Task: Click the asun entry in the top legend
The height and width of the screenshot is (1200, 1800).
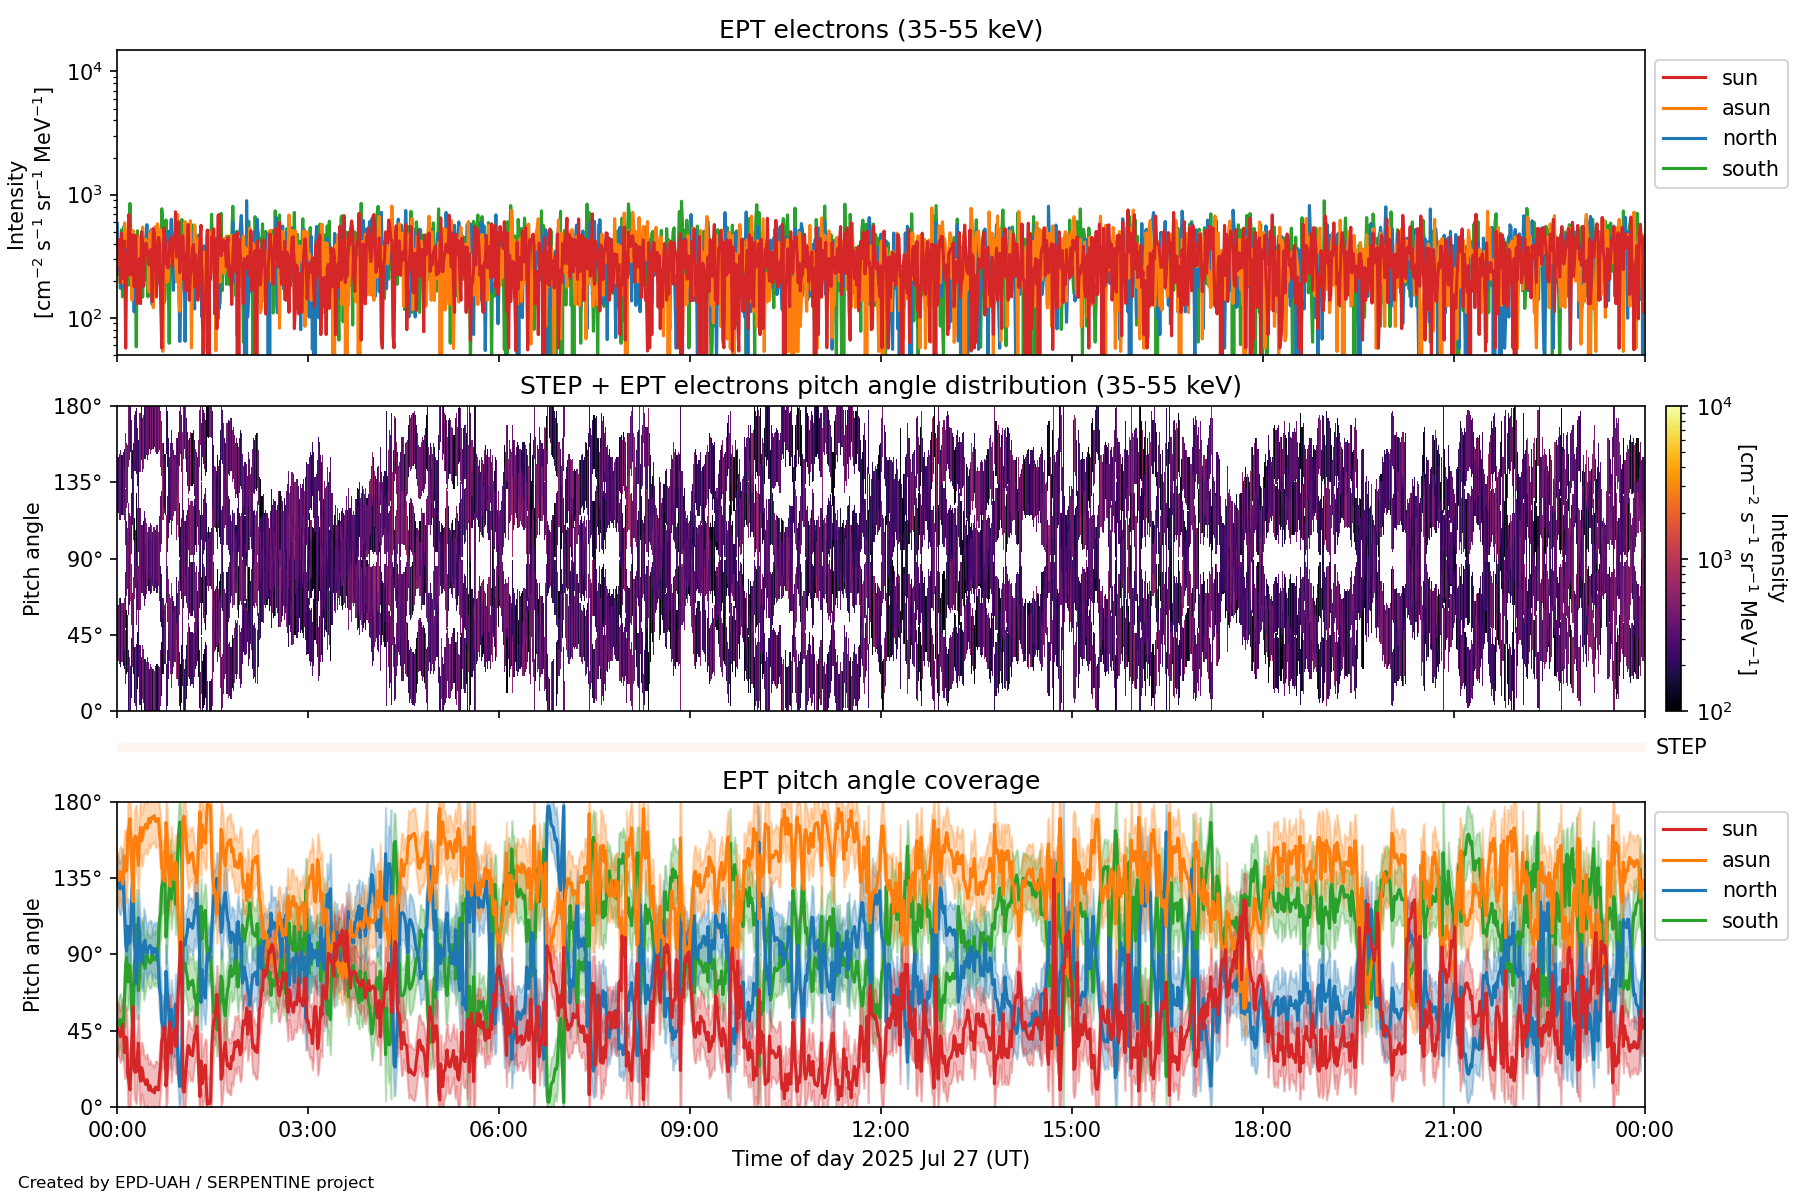Action: pyautogui.click(x=1745, y=108)
